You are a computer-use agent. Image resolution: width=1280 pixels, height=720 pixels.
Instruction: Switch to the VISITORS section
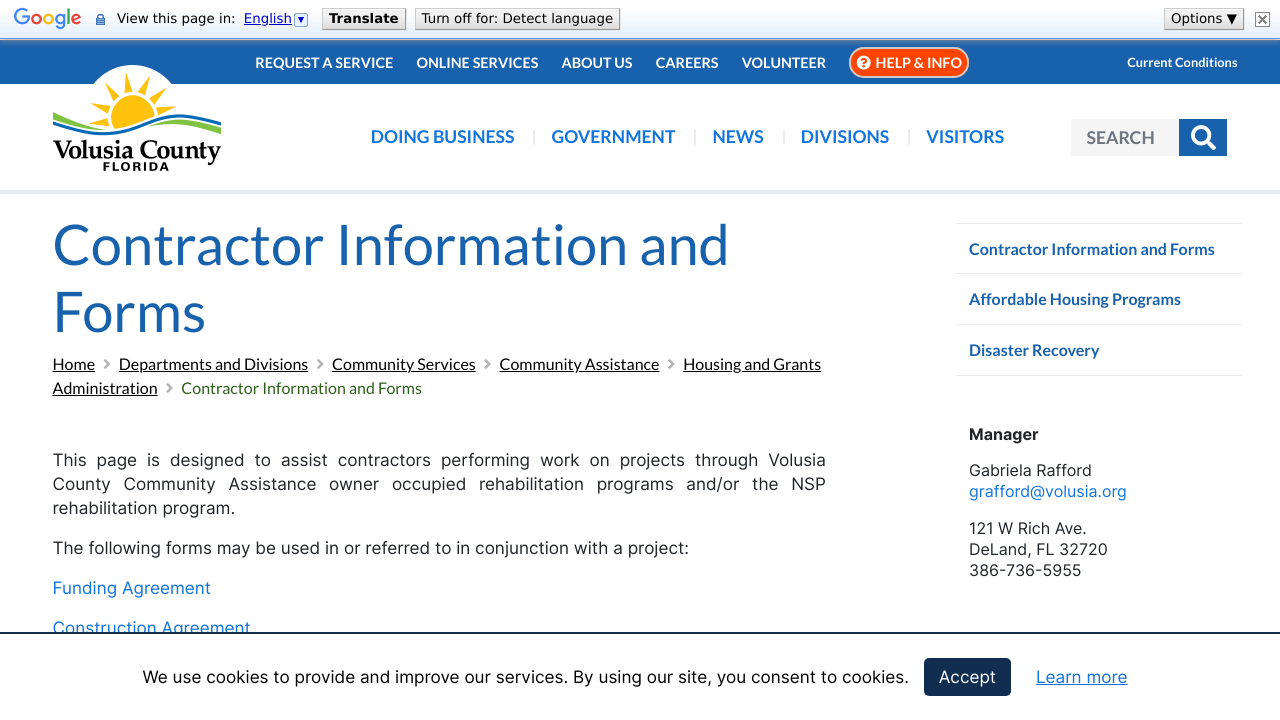964,136
